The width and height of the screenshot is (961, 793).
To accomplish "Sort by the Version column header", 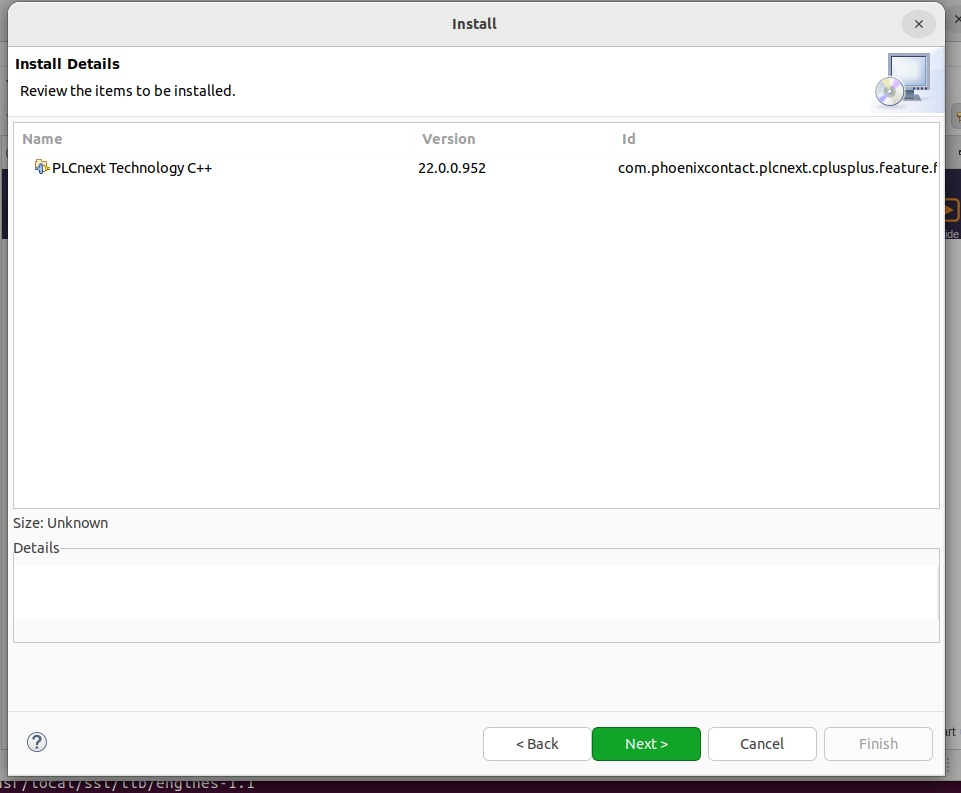I will (514, 139).
